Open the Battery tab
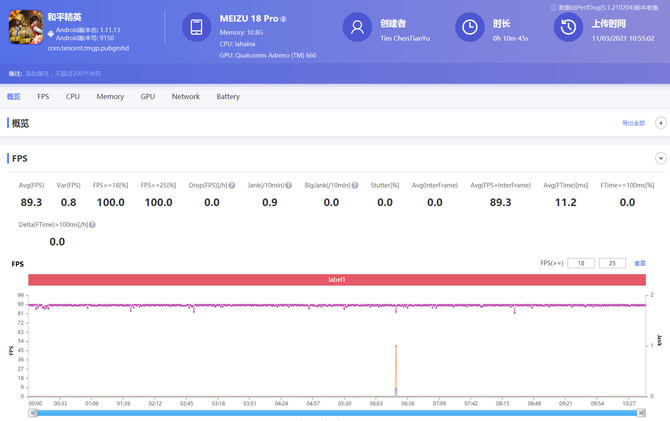The height and width of the screenshot is (421, 670). click(x=228, y=97)
